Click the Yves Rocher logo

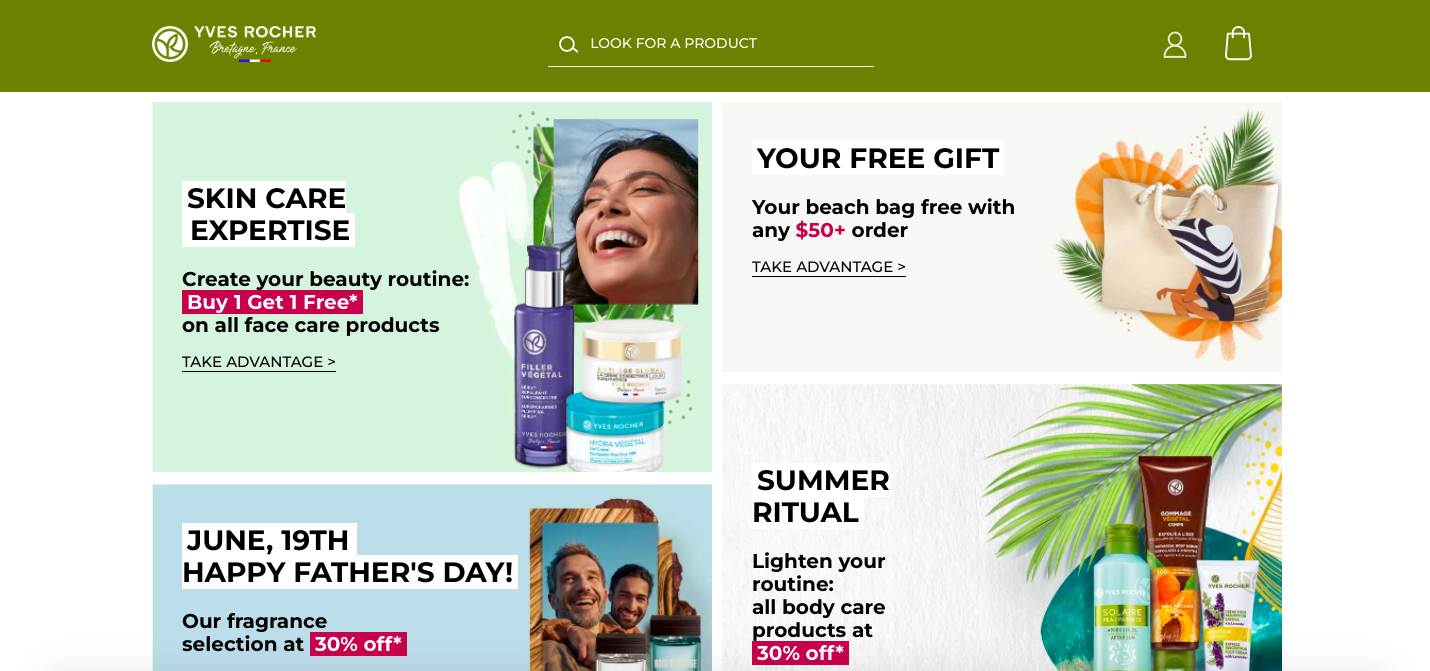click(x=234, y=43)
